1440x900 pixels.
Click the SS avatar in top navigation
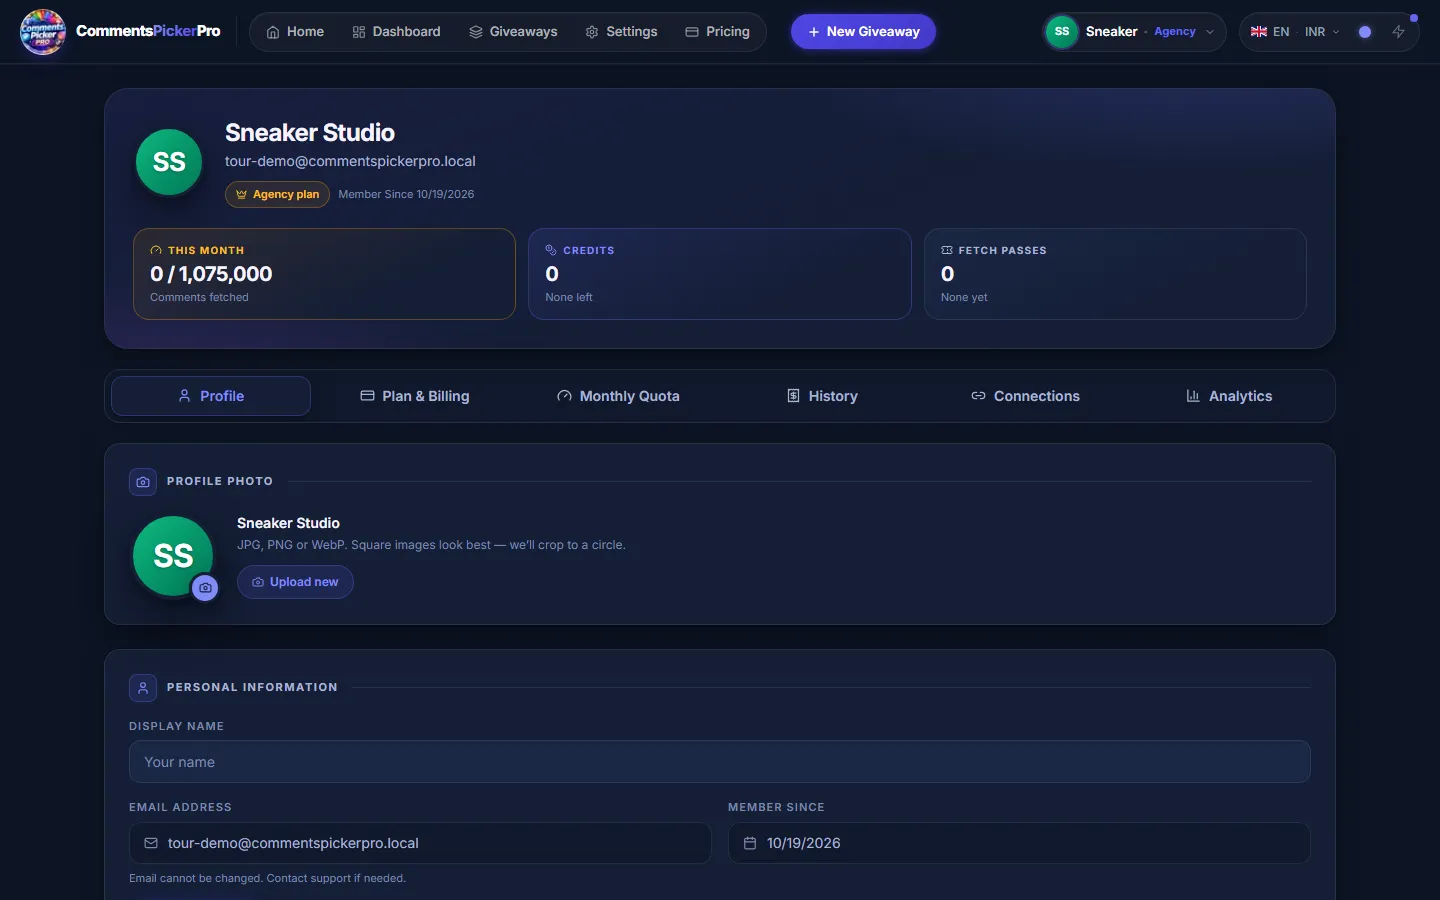click(x=1062, y=32)
